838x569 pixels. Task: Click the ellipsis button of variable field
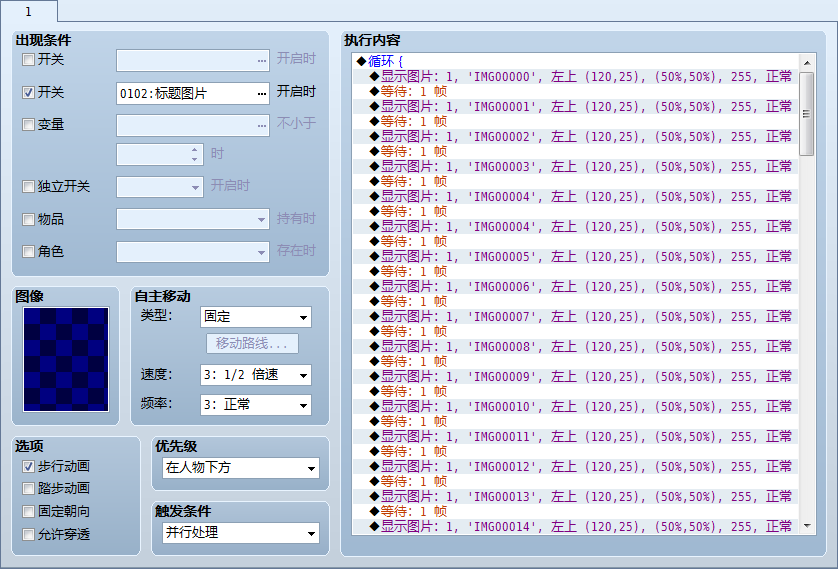(261, 126)
